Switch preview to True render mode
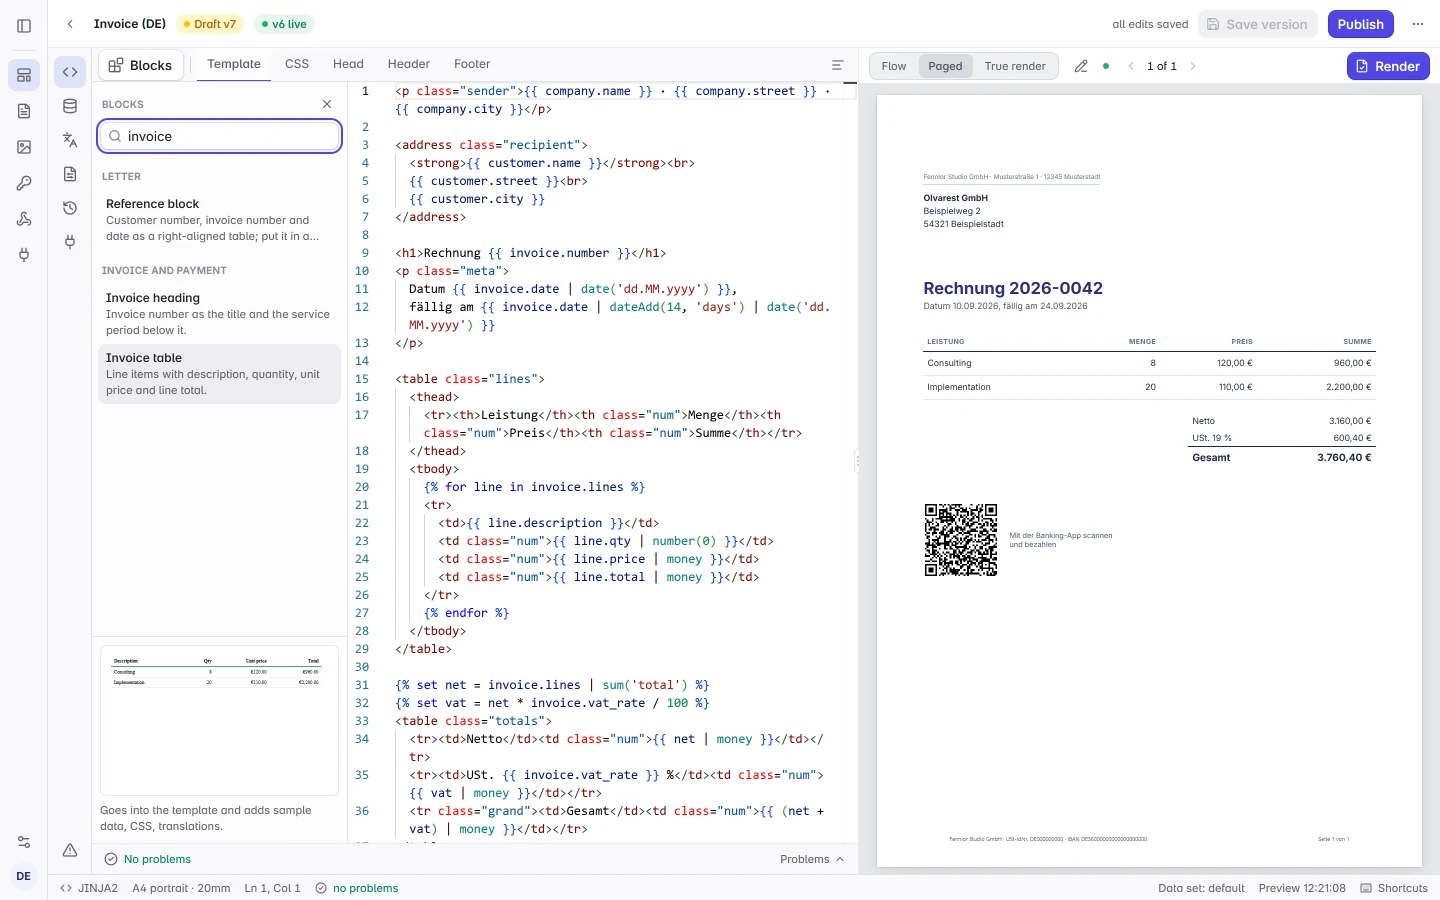1440x900 pixels. (1015, 66)
